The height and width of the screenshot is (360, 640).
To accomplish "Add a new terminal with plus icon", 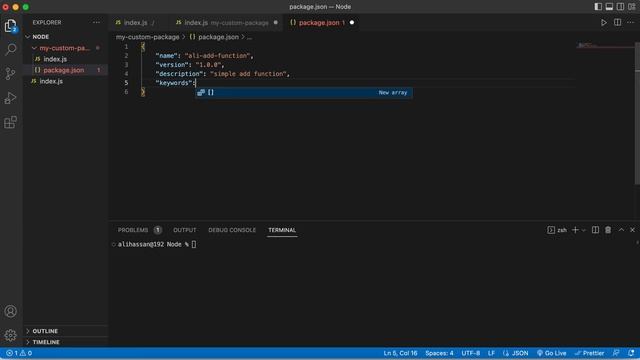I will point(575,230).
